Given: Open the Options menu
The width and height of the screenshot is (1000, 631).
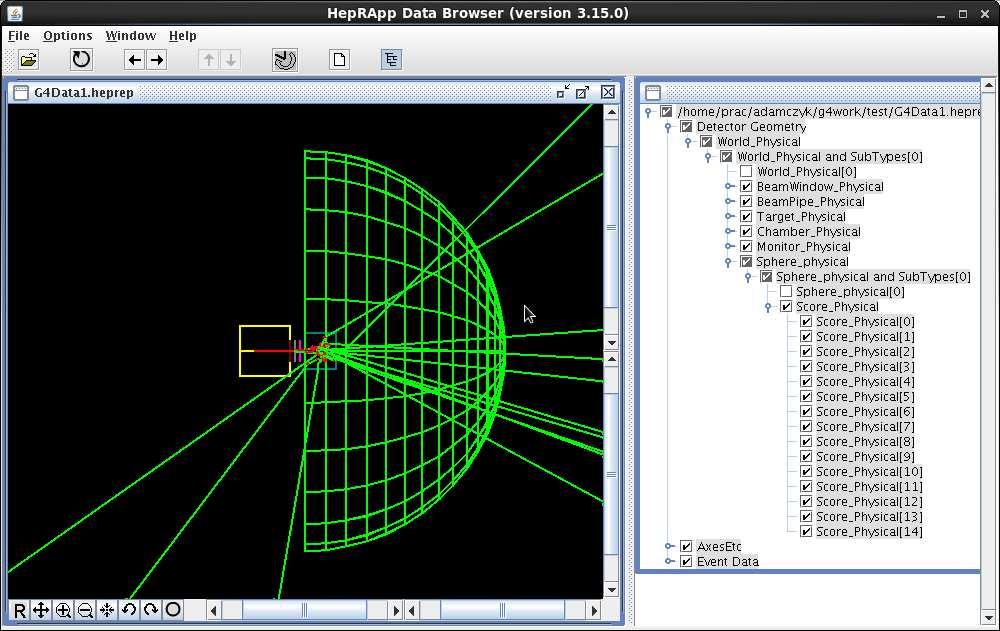Looking at the screenshot, I should click(x=68, y=36).
